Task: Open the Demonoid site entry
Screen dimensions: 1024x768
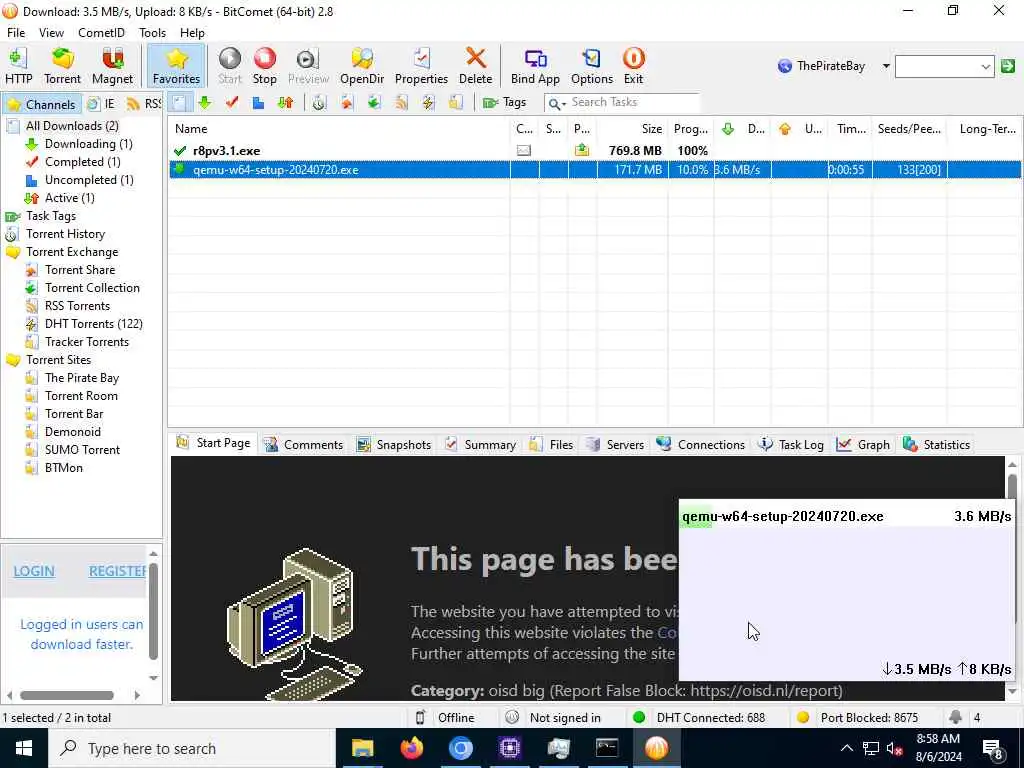Action: (x=72, y=432)
